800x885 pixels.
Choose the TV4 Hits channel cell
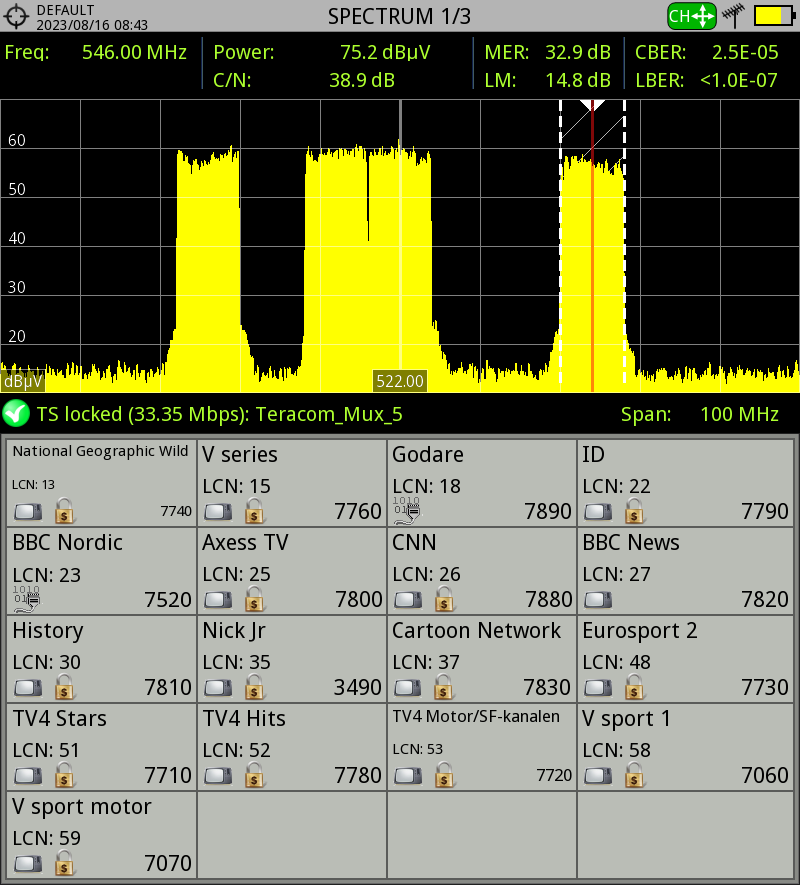[x=292, y=747]
